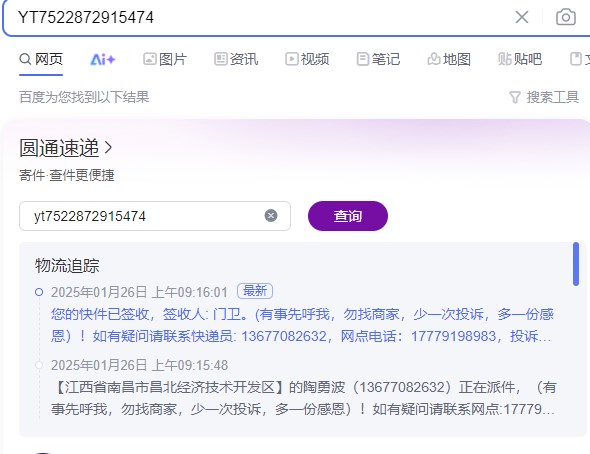Click the blue timeline dot of latest entry
Screen dimensions: 590x454
tap(39, 292)
